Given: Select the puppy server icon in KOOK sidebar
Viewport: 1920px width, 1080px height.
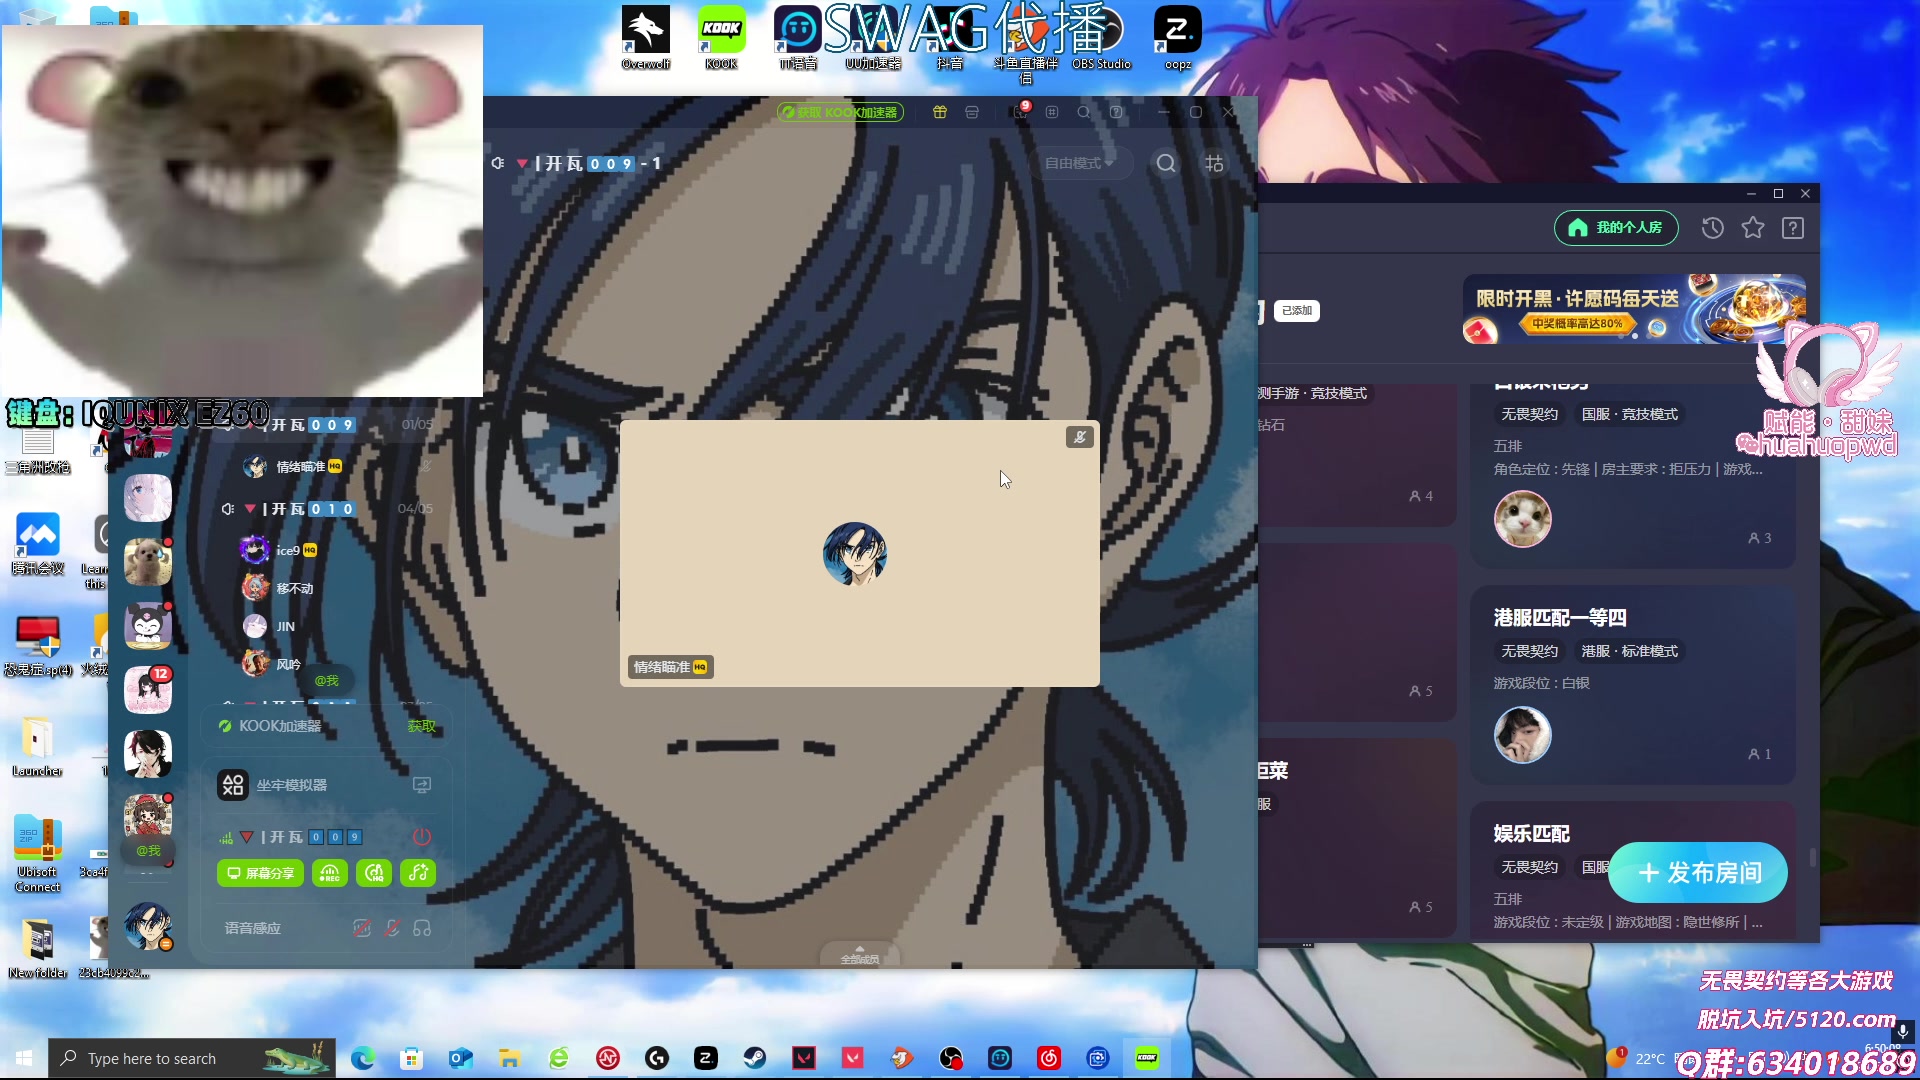Looking at the screenshot, I should [147, 561].
